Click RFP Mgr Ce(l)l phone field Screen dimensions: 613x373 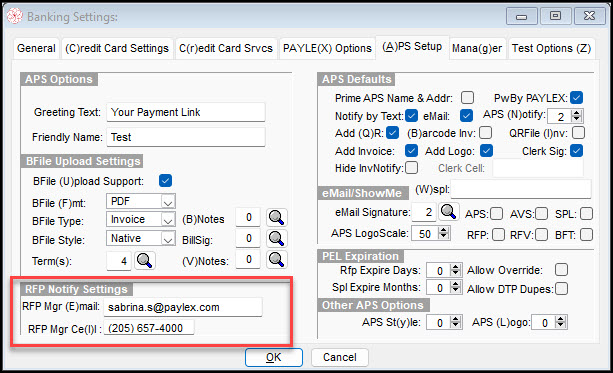(149, 328)
